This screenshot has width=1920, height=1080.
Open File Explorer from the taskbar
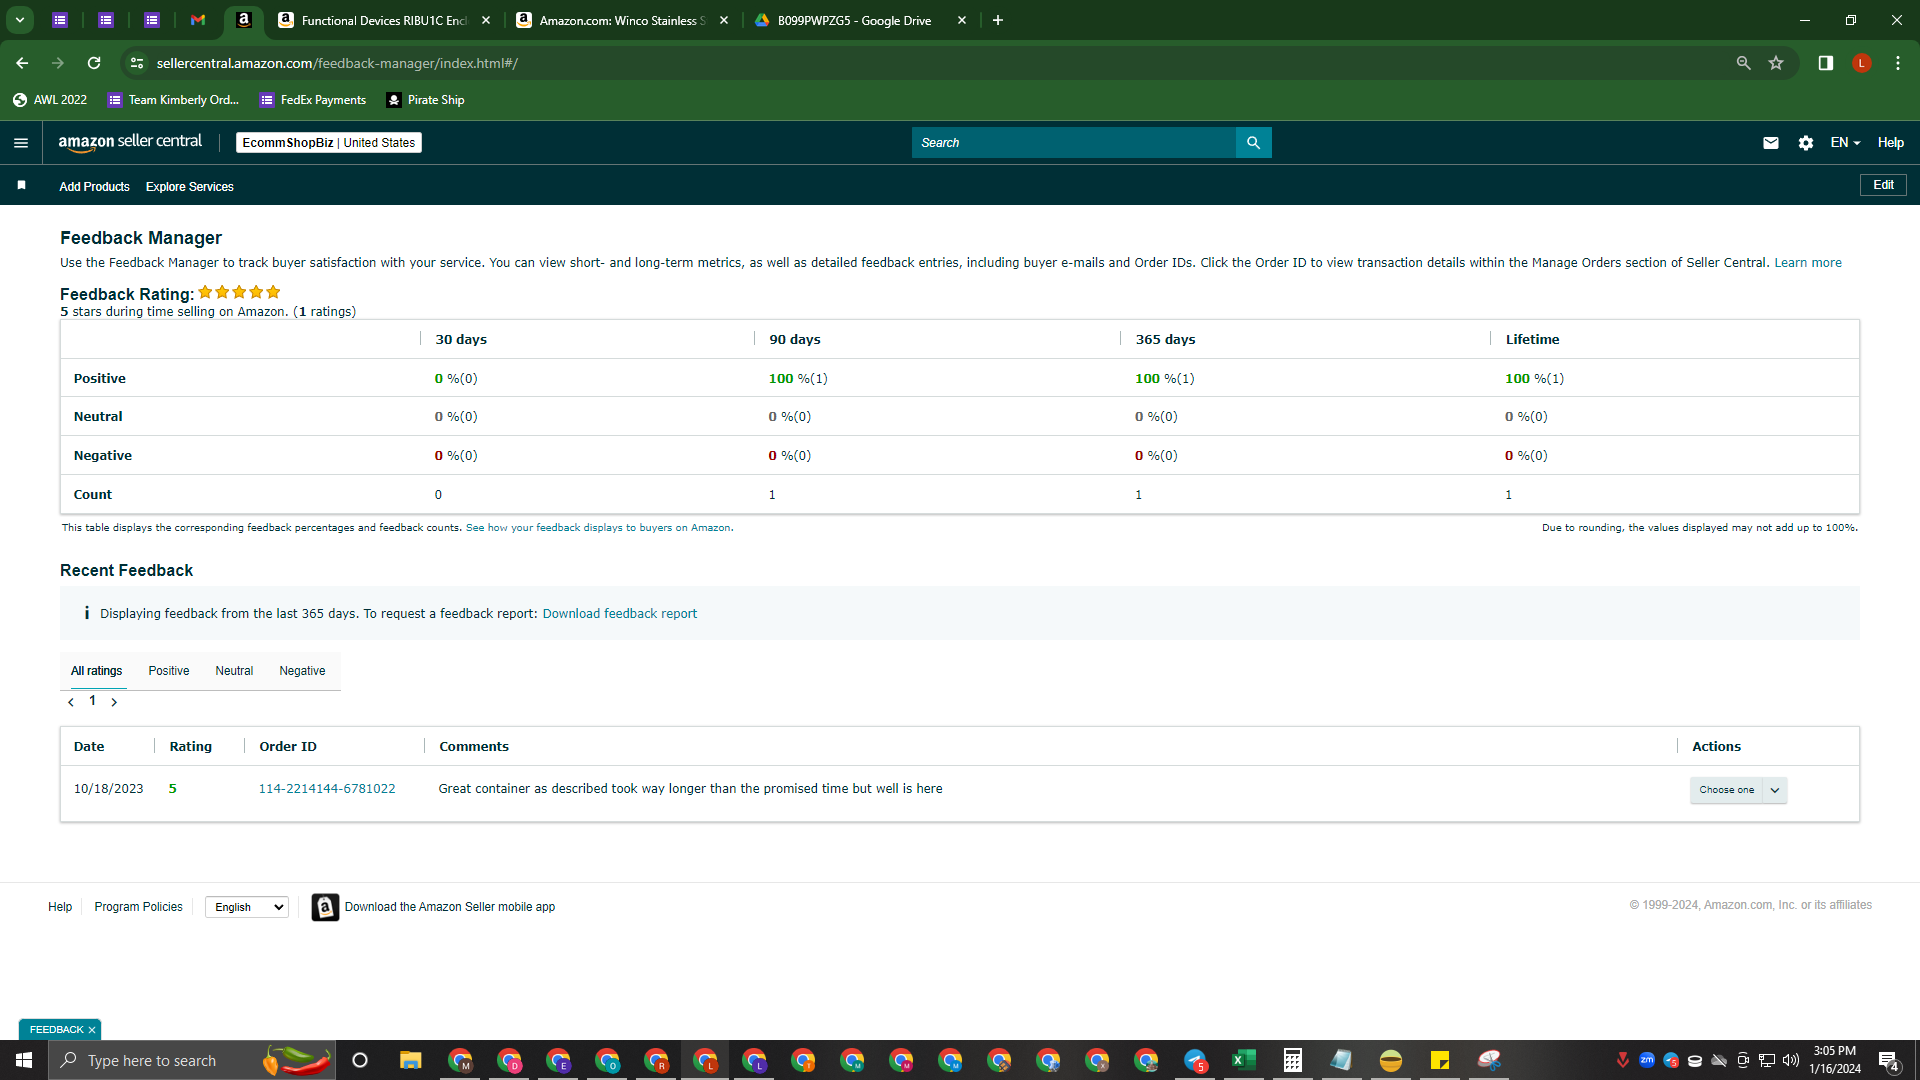(x=410, y=1060)
